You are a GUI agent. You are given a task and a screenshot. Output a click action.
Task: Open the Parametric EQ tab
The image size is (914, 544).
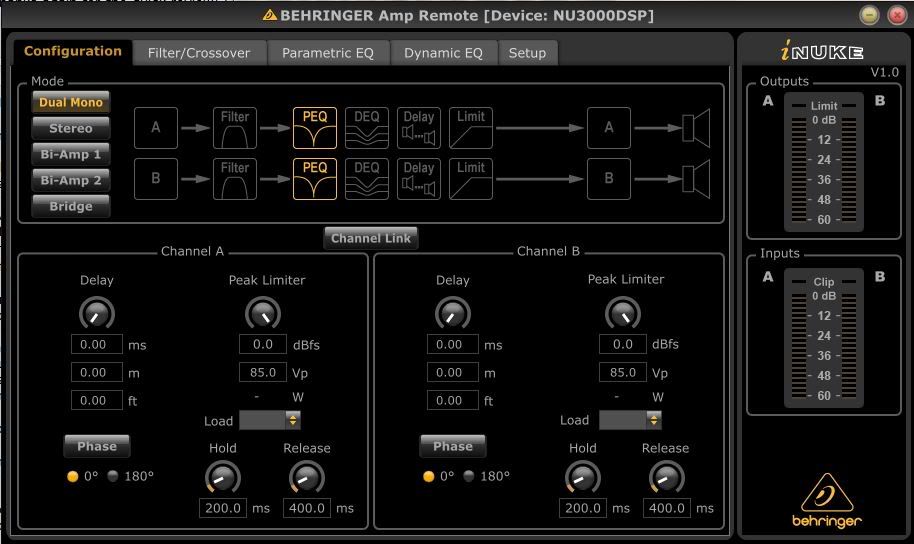[328, 53]
